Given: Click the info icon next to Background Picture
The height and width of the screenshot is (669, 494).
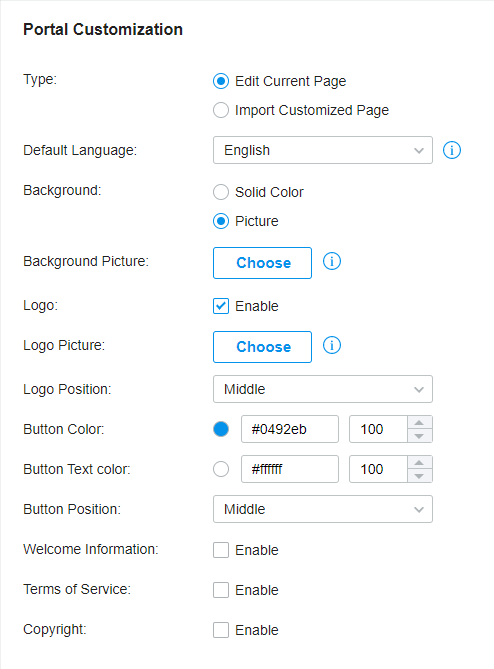Looking at the screenshot, I should pyautogui.click(x=331, y=261).
